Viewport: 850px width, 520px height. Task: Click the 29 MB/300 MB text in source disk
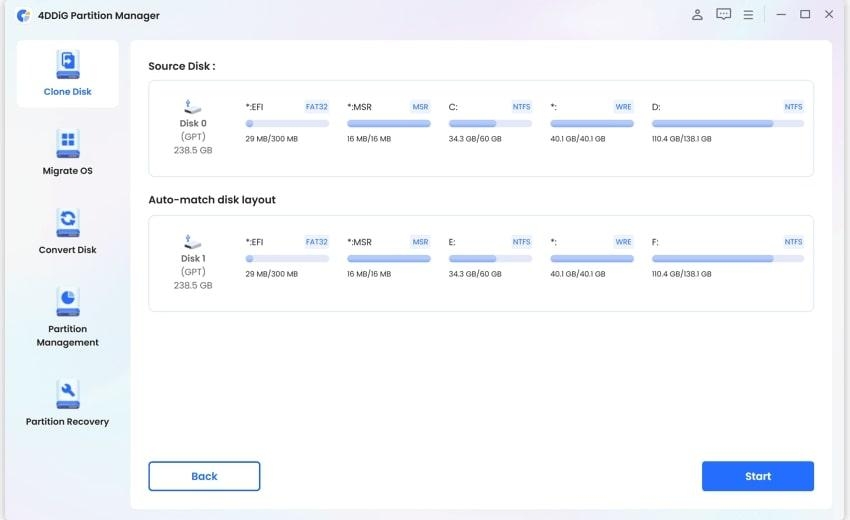[x=272, y=139]
